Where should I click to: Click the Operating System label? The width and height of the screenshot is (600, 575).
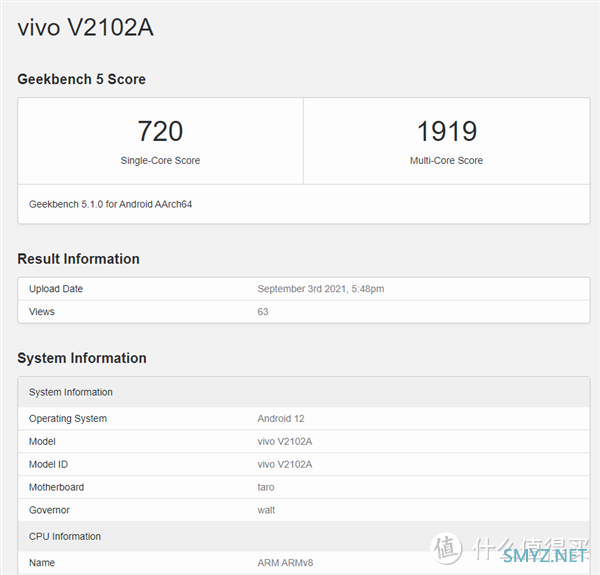(x=68, y=419)
